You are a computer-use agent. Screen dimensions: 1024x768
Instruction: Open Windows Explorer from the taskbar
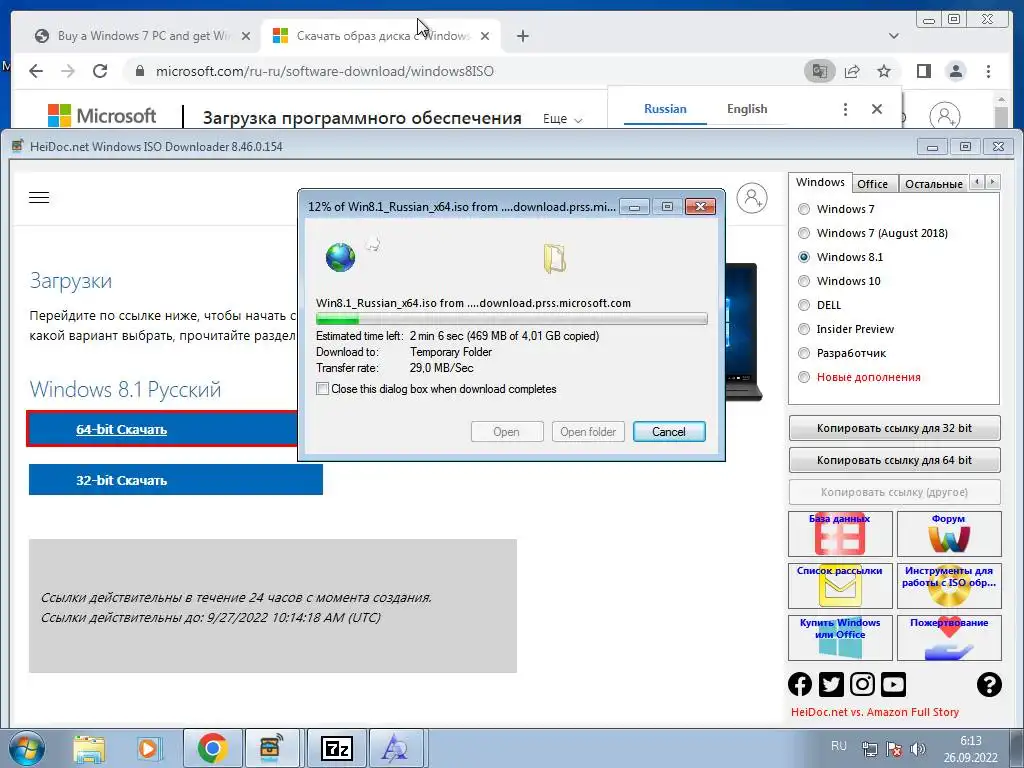point(89,748)
